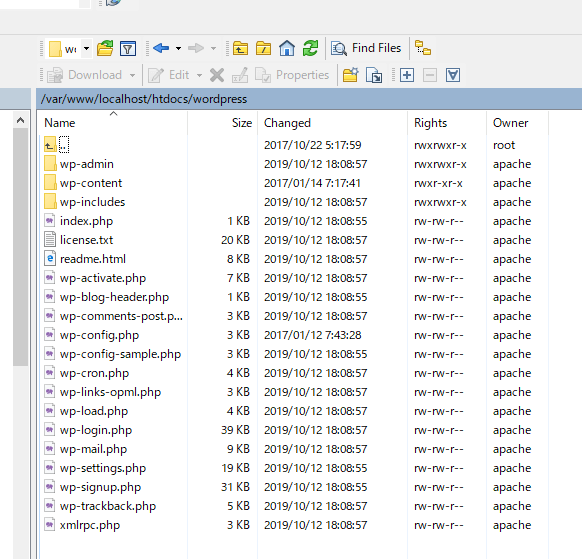Click the Delete X icon
Viewport: 582px width, 559px height.
coord(217,75)
